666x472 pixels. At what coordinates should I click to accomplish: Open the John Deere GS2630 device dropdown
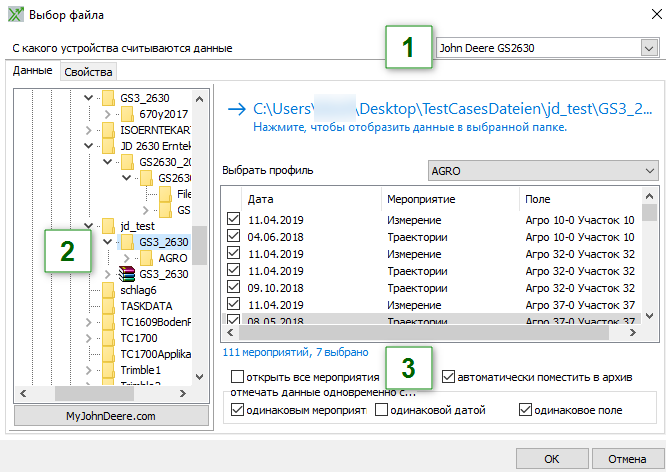(649, 48)
